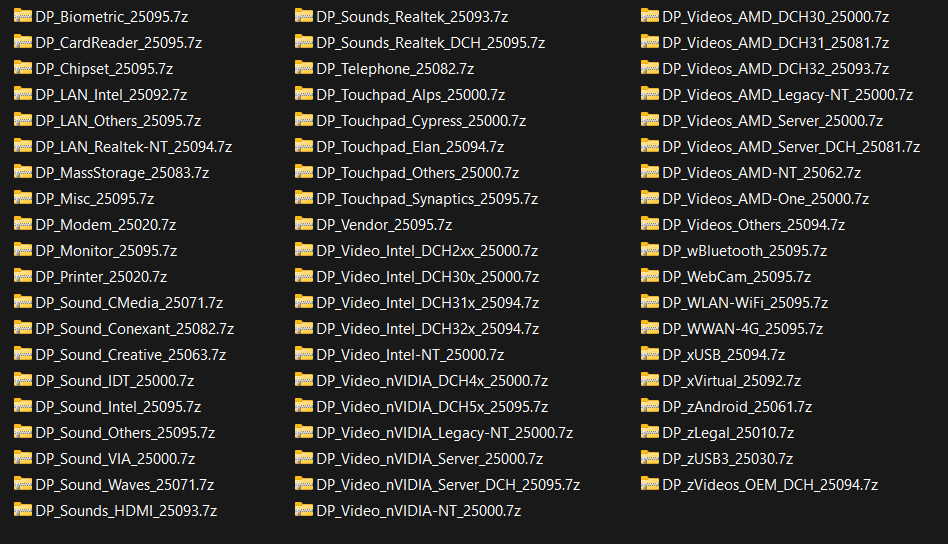Select the DP_WLAN-WiFi_25095.7z archive name
This screenshot has height=544, width=948.
click(744, 303)
